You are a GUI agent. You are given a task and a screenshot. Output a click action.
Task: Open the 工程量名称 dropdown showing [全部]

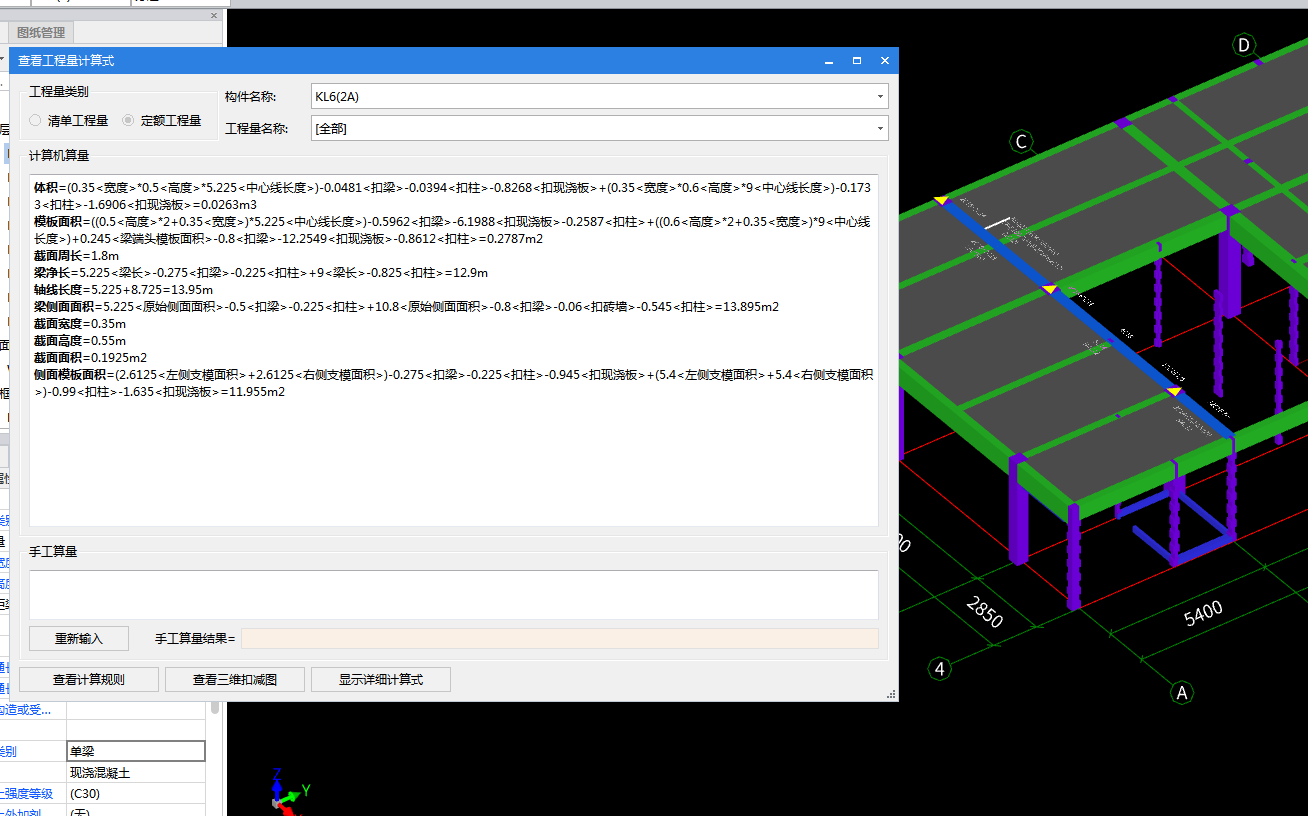click(x=599, y=128)
